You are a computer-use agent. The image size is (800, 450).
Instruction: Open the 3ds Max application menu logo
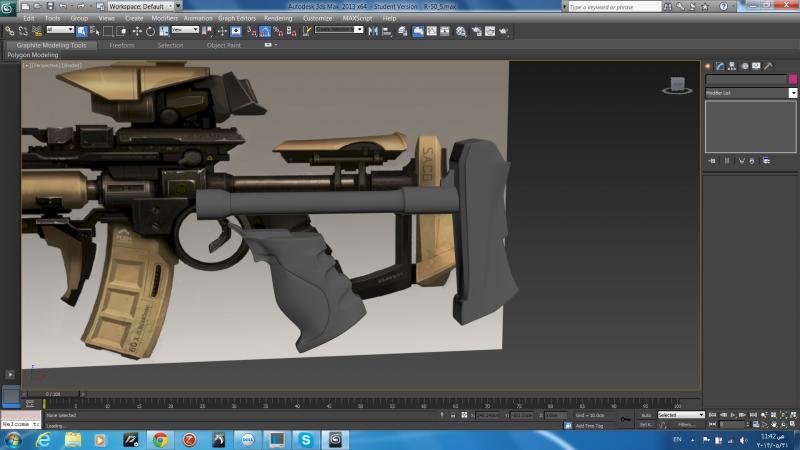(7, 7)
